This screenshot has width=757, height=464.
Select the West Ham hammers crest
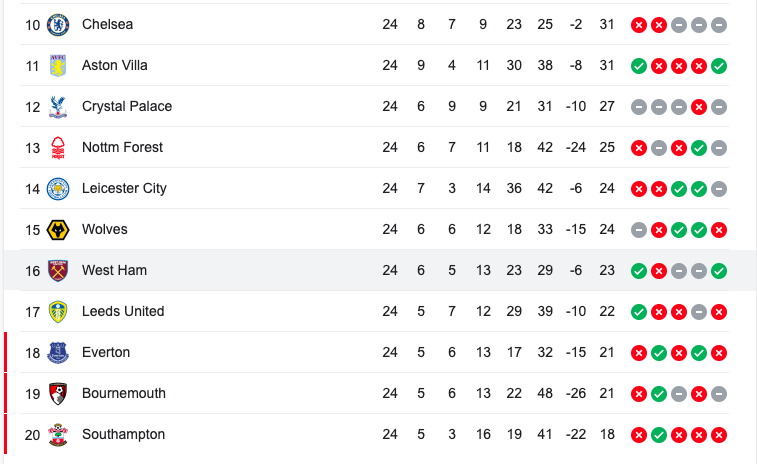click(x=58, y=271)
